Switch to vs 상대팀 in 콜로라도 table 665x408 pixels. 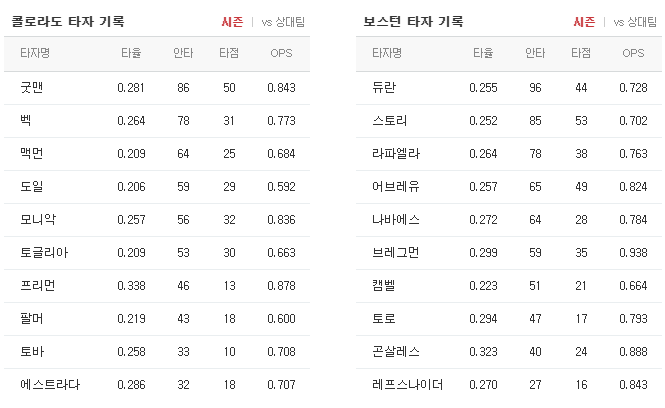click(x=283, y=22)
